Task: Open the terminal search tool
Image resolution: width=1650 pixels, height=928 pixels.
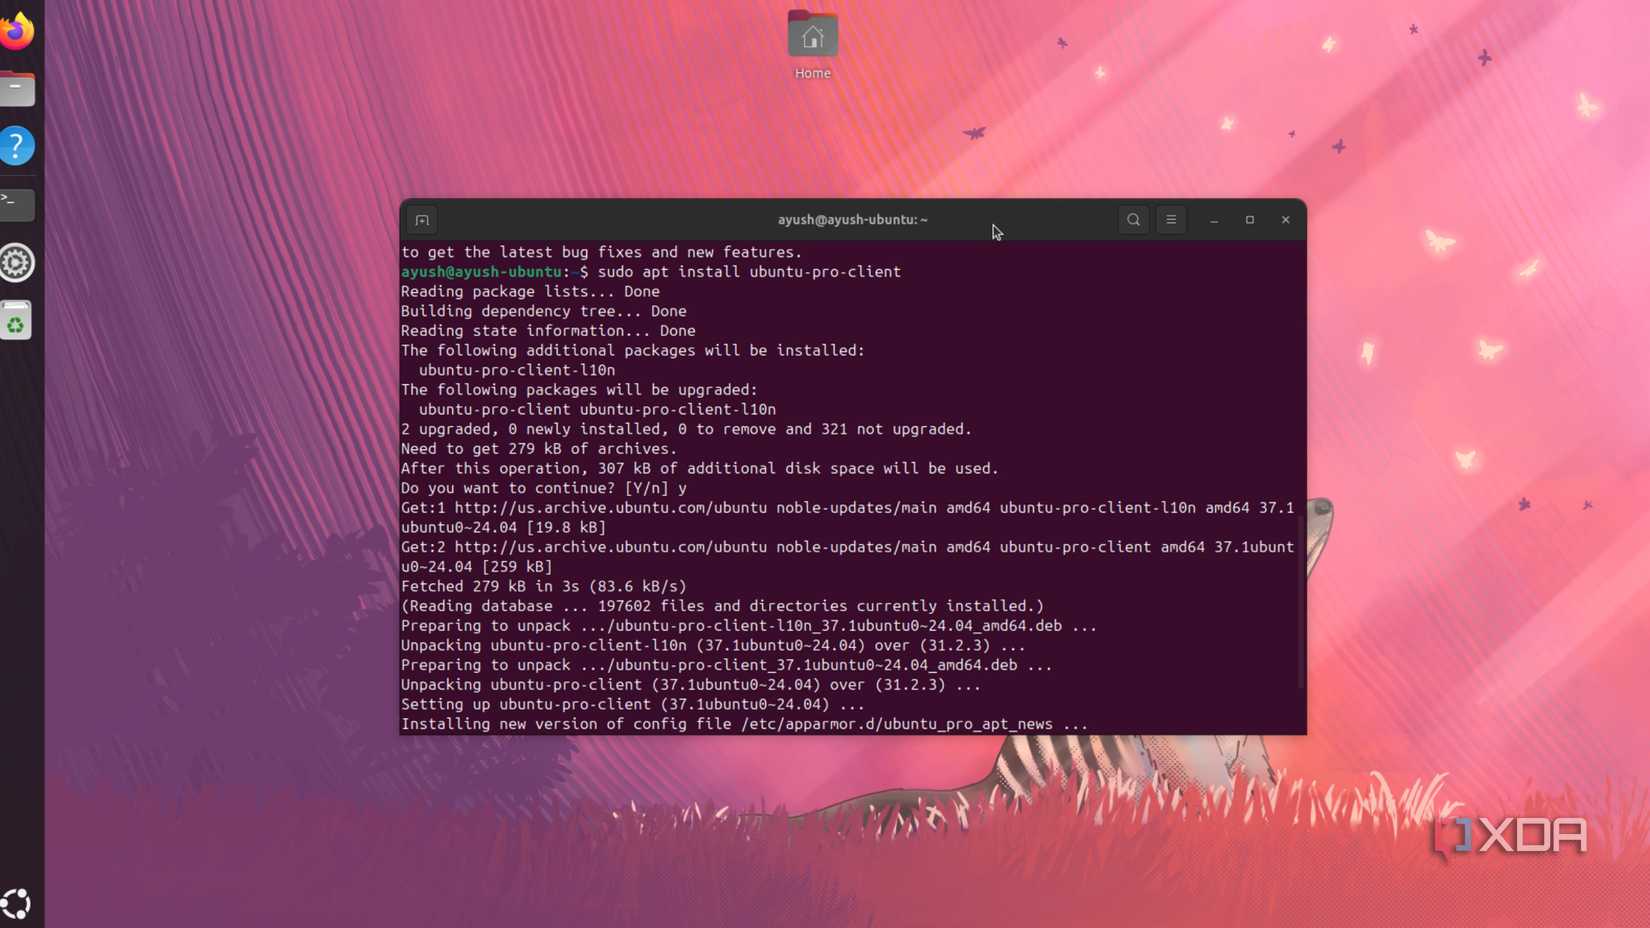Action: coord(1132,220)
